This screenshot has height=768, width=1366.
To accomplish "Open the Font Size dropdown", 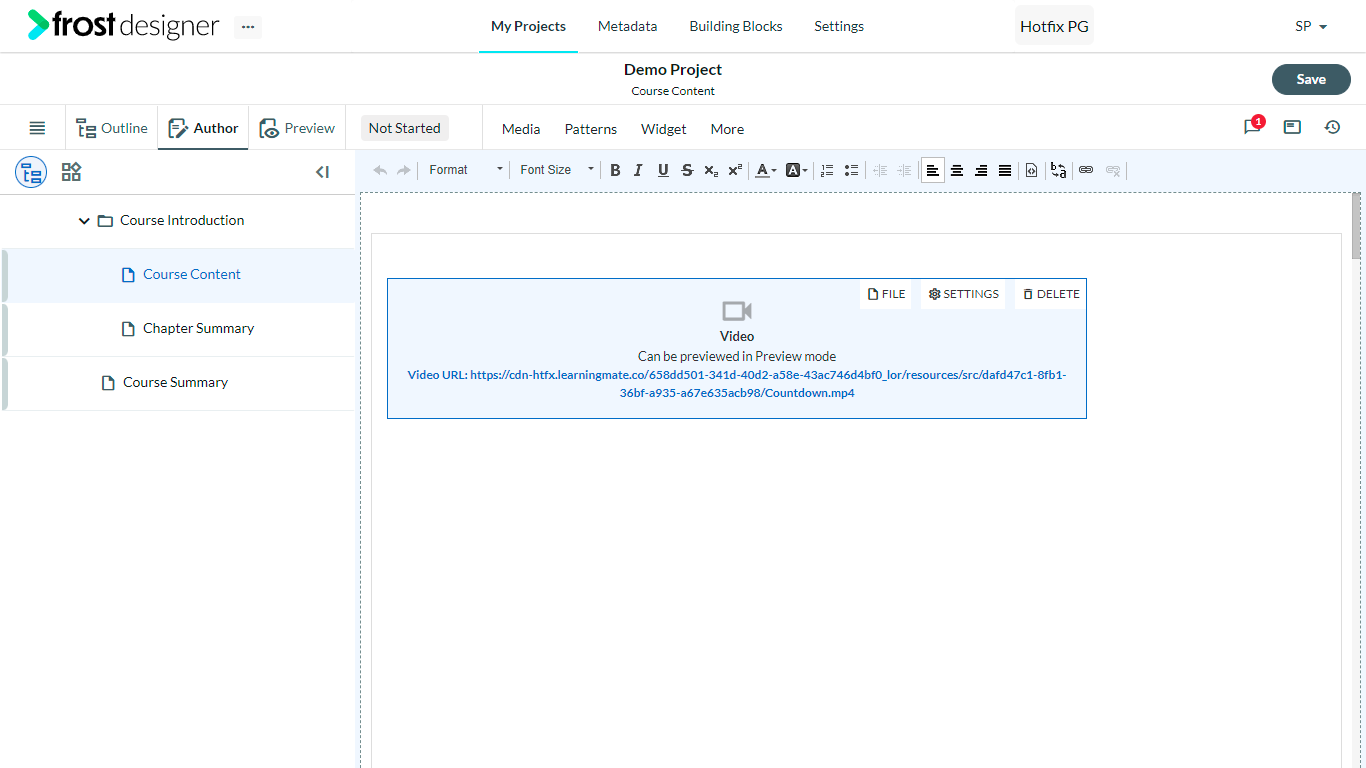I will point(557,170).
